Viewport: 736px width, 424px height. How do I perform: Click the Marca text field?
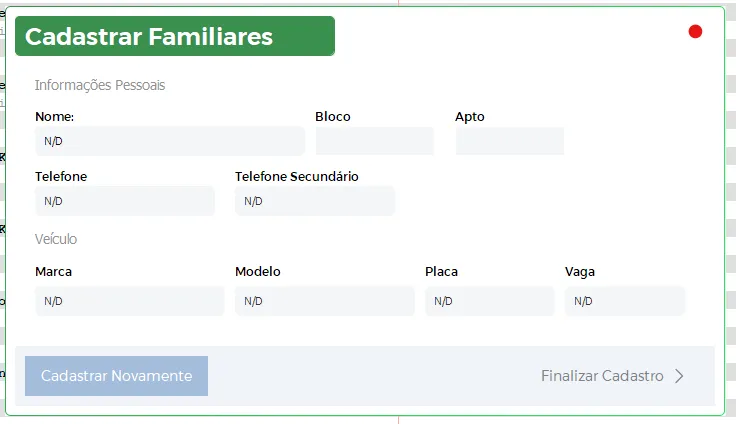129,301
